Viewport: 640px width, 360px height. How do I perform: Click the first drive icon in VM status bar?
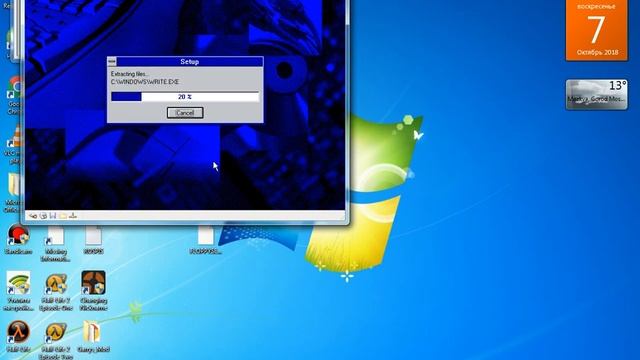click(x=33, y=216)
